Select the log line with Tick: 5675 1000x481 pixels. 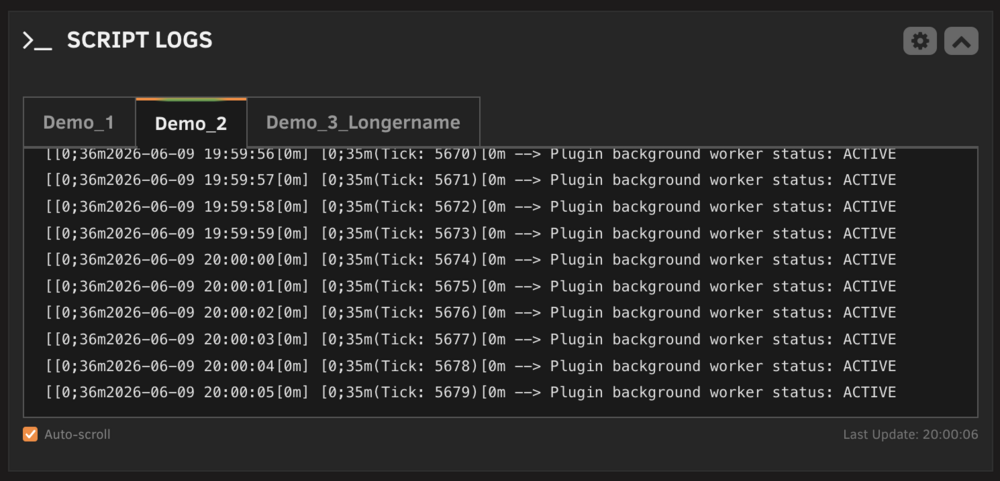471,287
